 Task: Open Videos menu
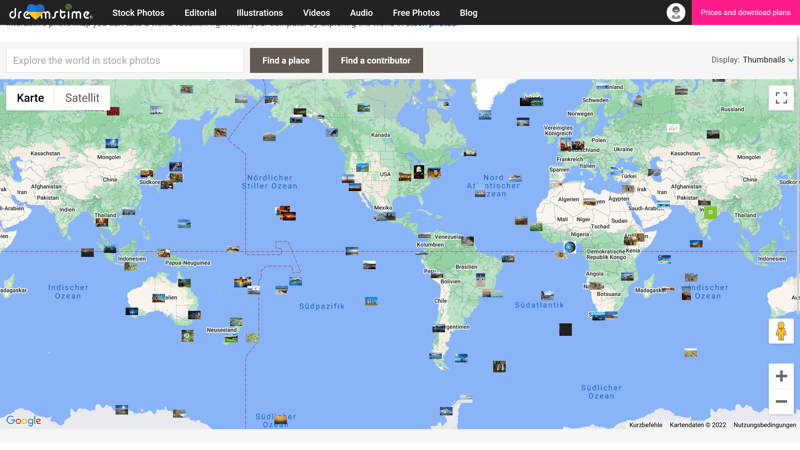coord(316,13)
